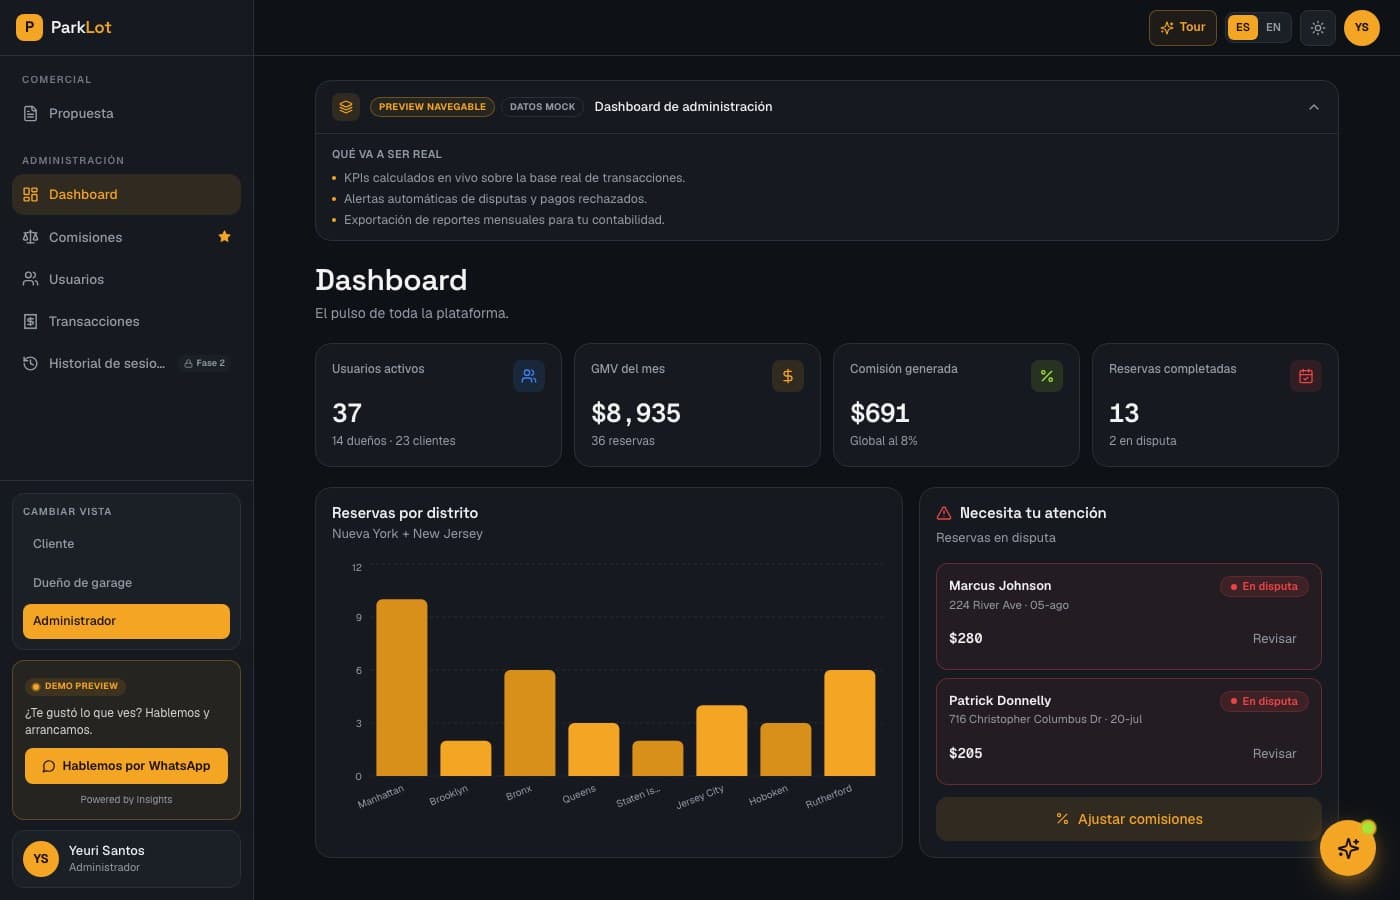Click the document icon next to Propuesta

31,113
